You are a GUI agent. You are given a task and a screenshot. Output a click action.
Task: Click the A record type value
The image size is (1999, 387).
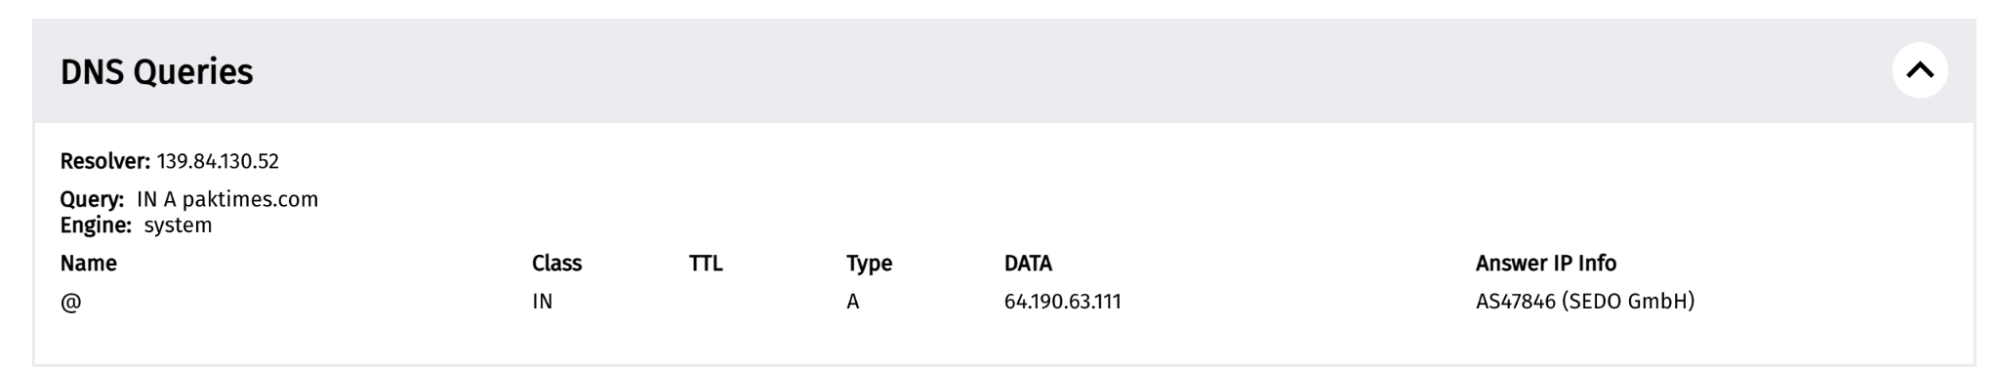tap(853, 301)
